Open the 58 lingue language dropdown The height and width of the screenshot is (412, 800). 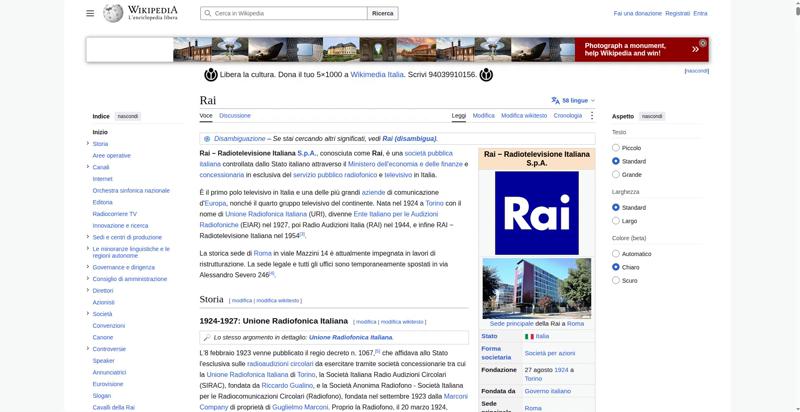click(573, 101)
